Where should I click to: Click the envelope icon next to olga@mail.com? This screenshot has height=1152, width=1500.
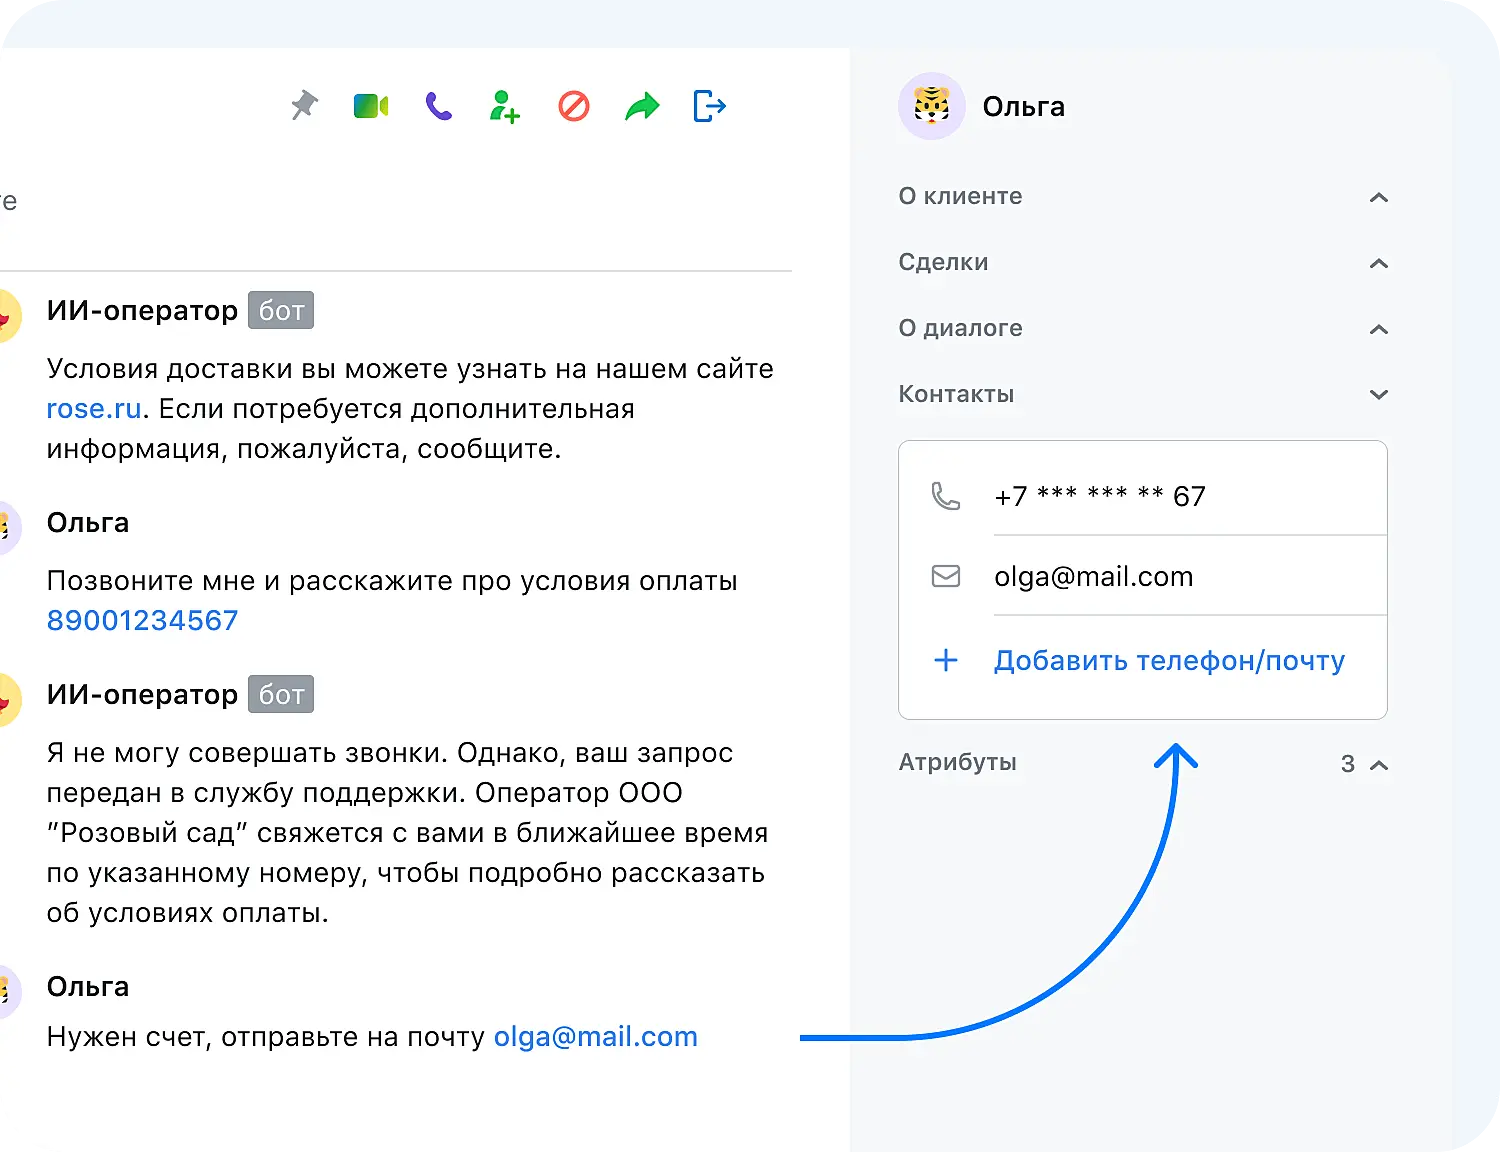(x=945, y=576)
